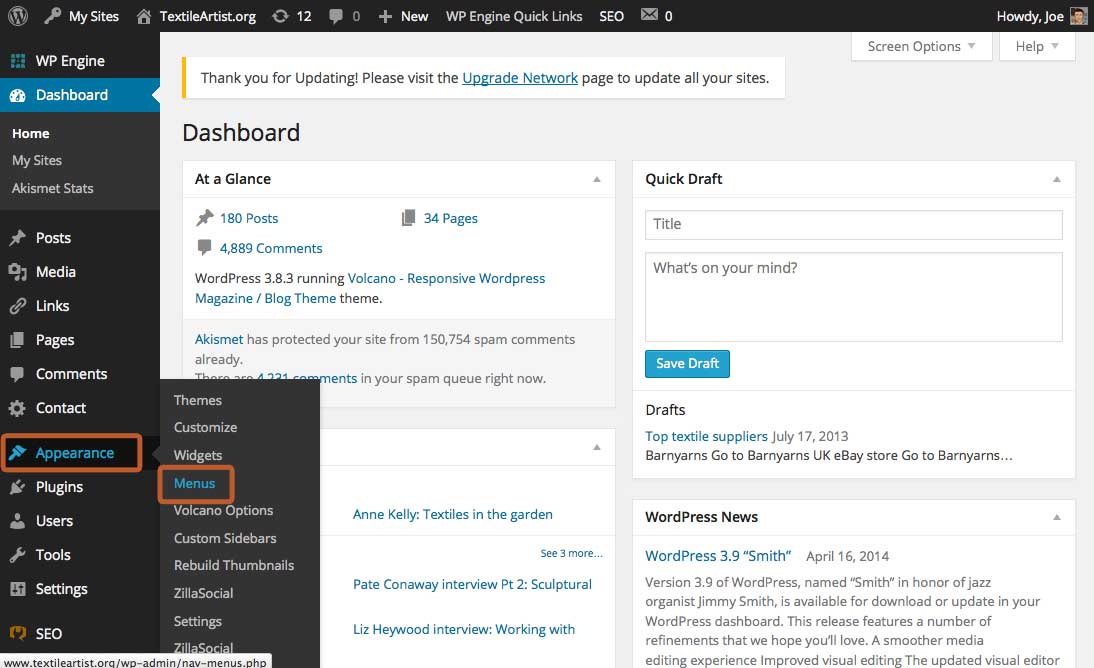1094x668 pixels.
Task: Click the Posts pushpin icon in sidebar
Action: point(17,238)
